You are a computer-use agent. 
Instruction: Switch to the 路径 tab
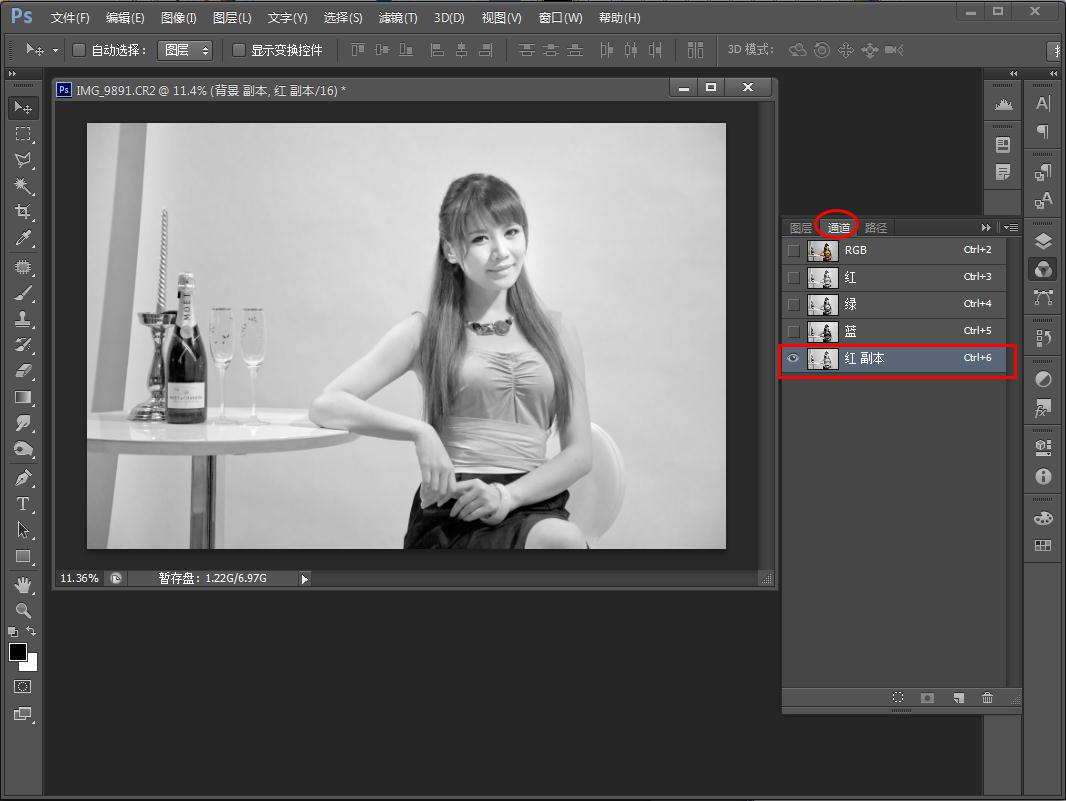[x=876, y=228]
